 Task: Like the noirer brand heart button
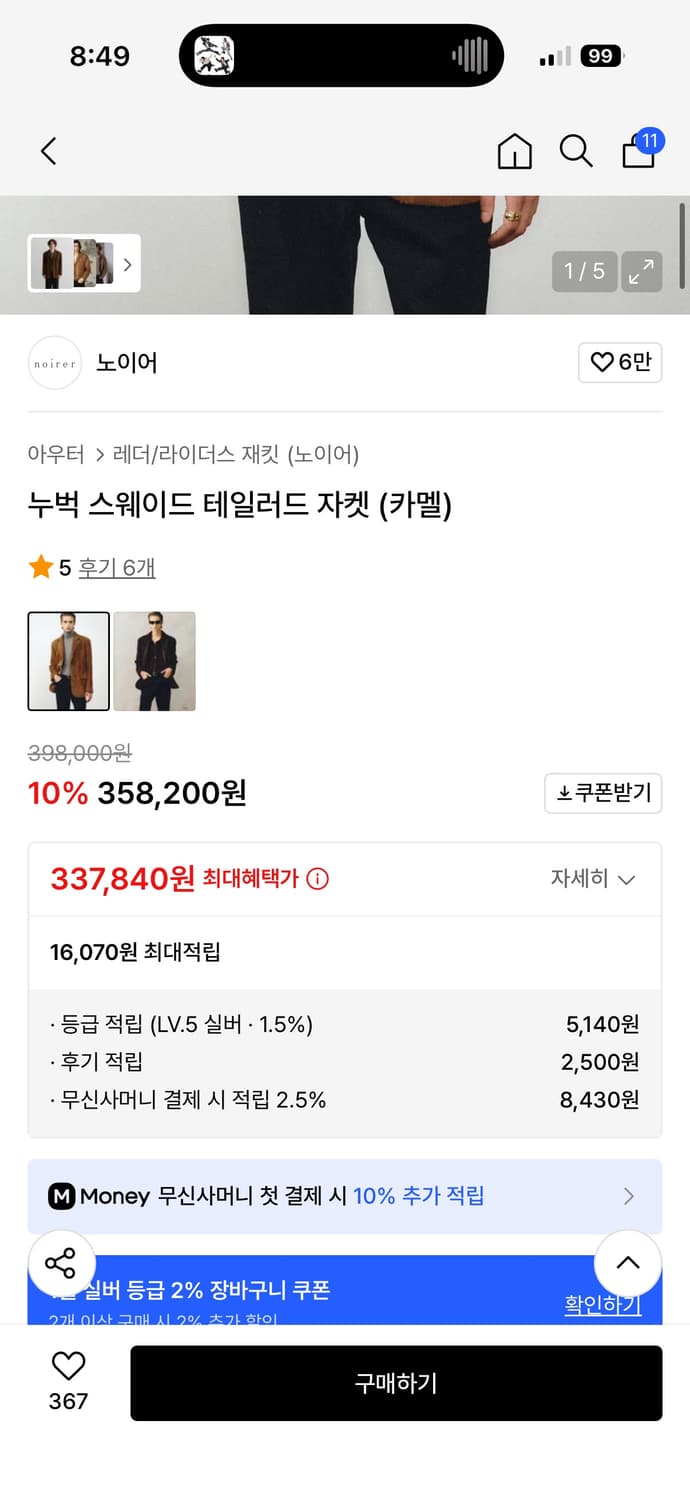click(620, 362)
